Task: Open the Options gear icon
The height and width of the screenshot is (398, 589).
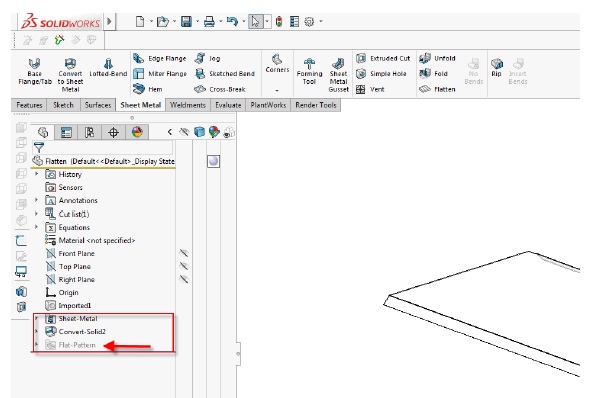Action: tap(309, 21)
